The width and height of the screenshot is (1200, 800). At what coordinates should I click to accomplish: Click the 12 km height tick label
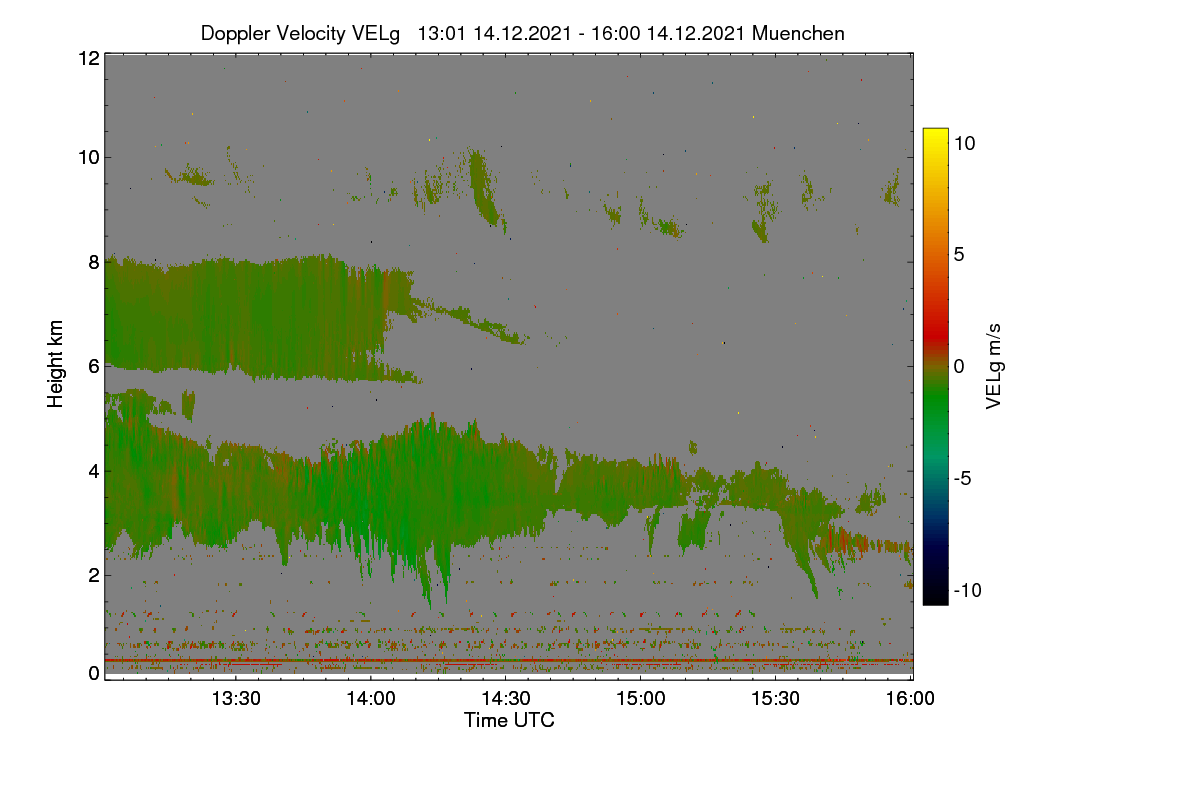tap(88, 58)
